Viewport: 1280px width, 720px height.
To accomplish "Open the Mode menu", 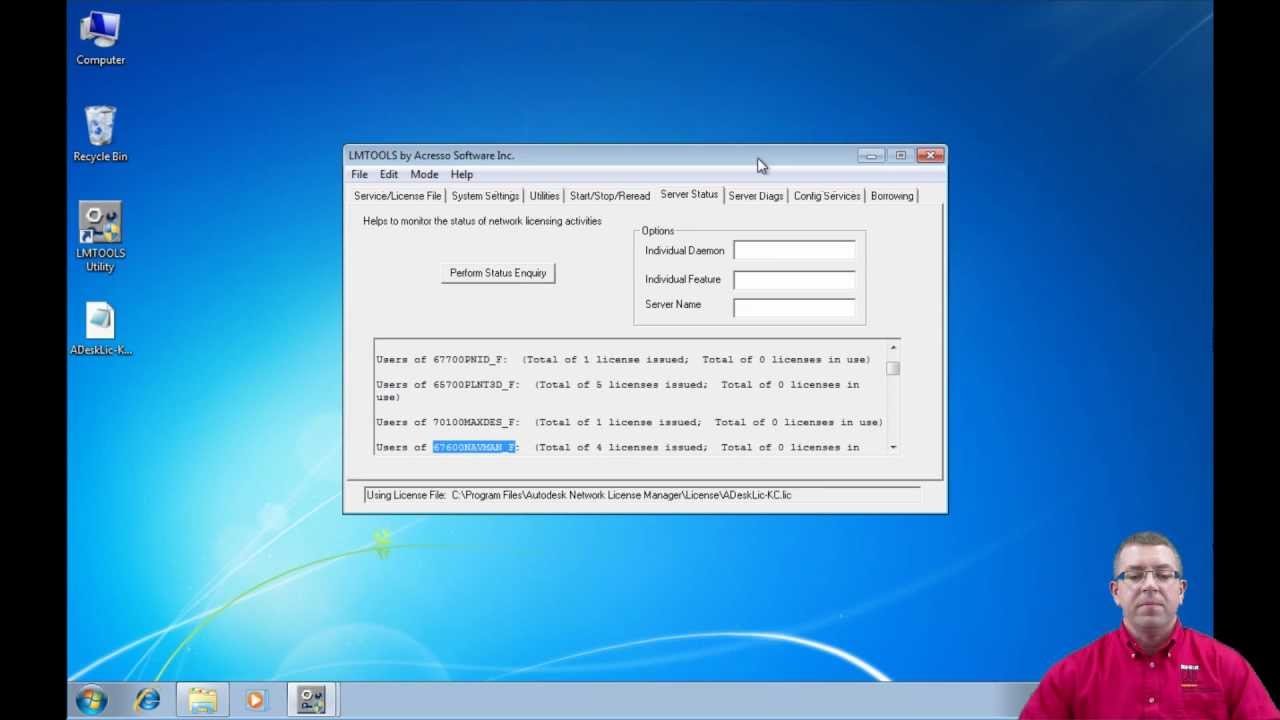I will [424, 174].
